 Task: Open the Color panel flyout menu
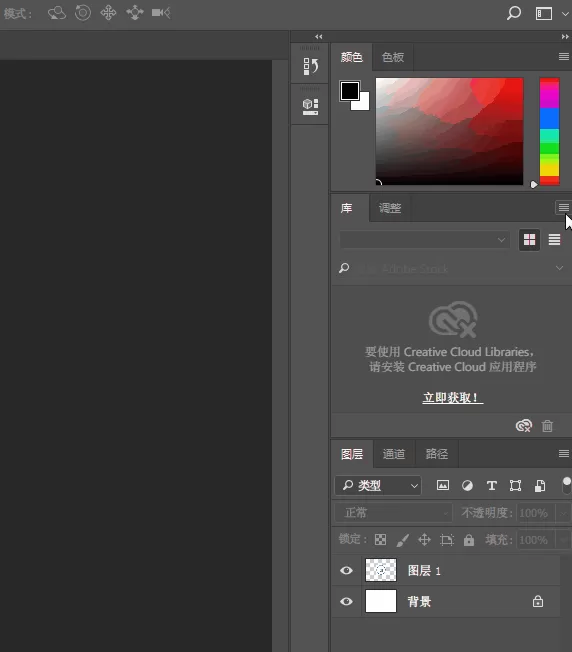[x=564, y=57]
